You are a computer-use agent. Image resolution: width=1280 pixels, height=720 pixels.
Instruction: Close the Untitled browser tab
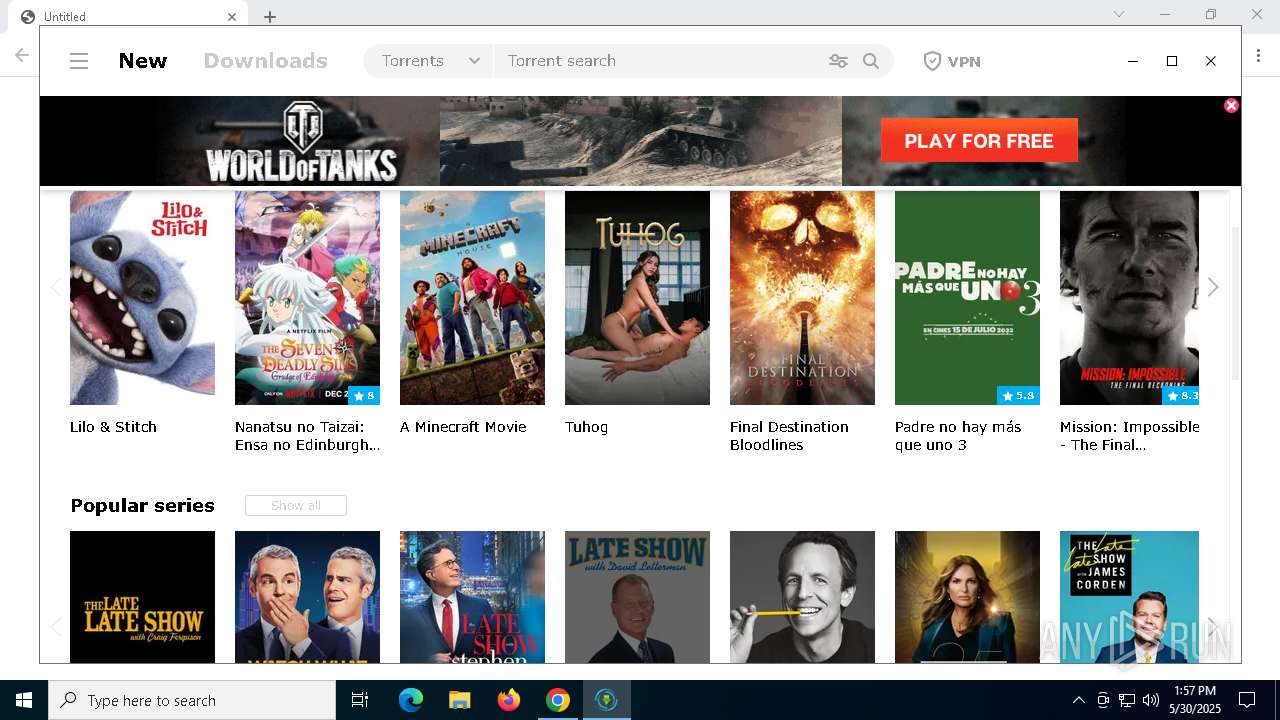pyautogui.click(x=232, y=16)
